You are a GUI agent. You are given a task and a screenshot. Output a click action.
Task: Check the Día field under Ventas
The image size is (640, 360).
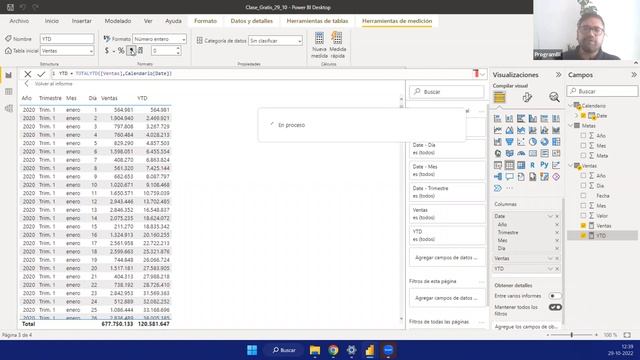(x=583, y=186)
